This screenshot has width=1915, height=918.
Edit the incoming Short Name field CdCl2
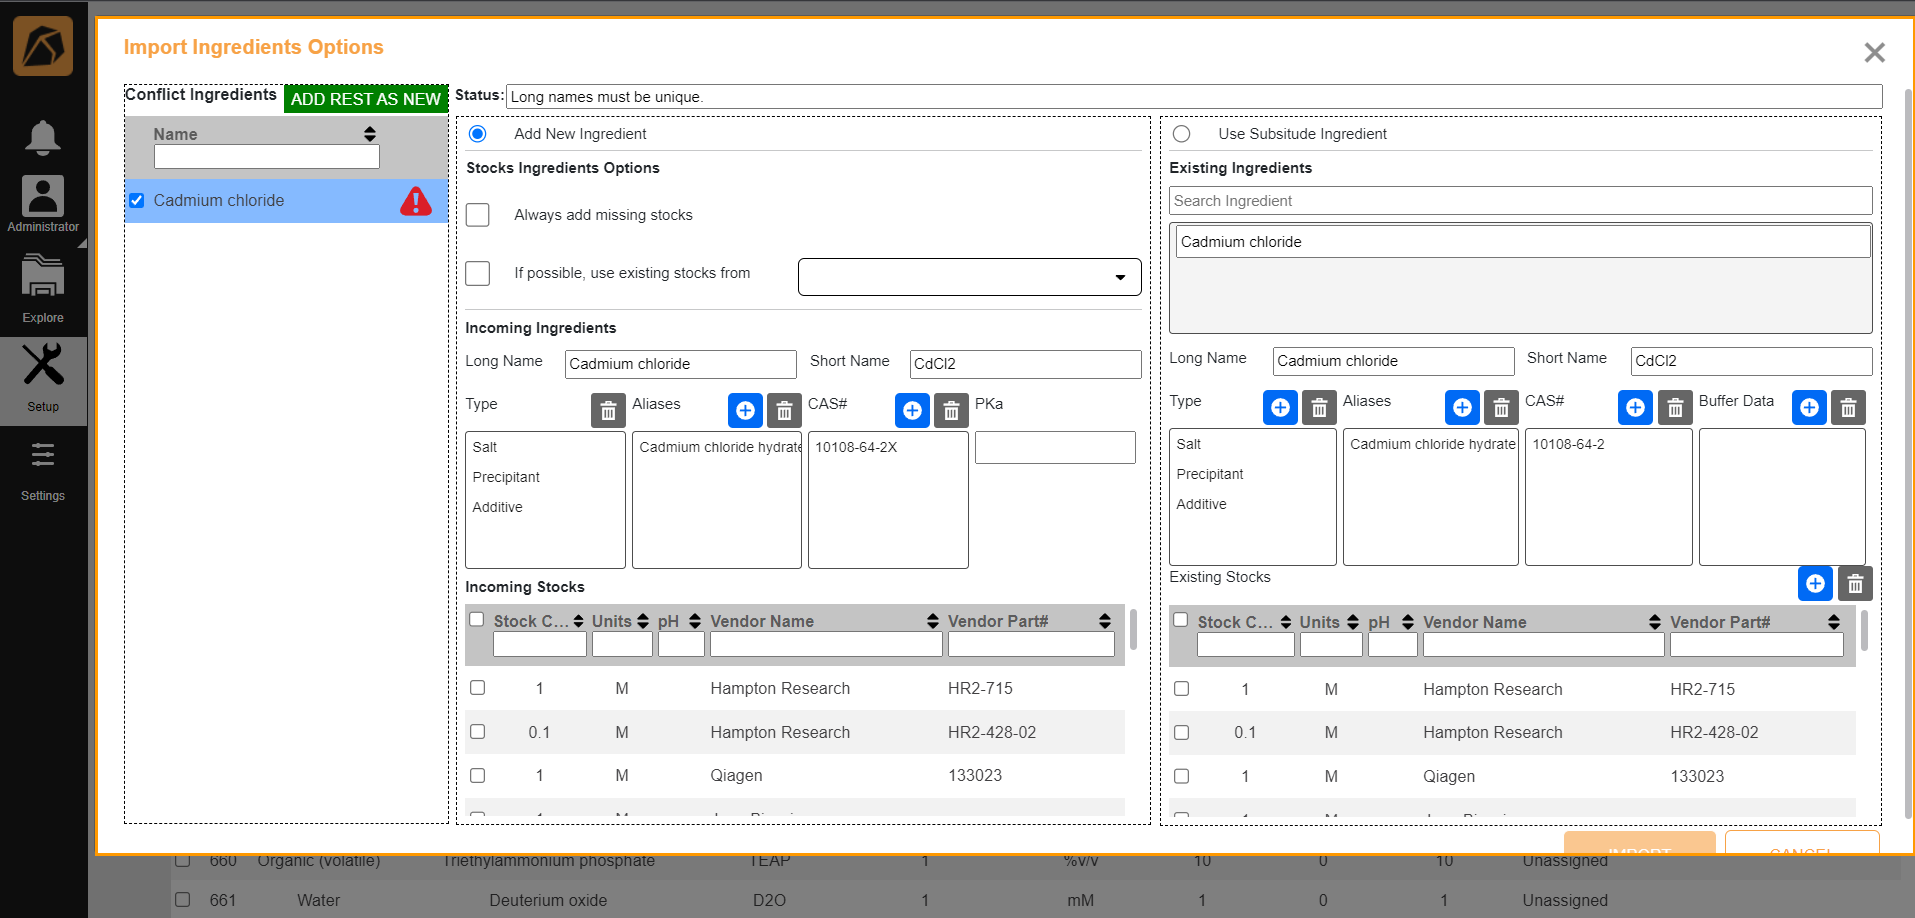pos(1025,364)
